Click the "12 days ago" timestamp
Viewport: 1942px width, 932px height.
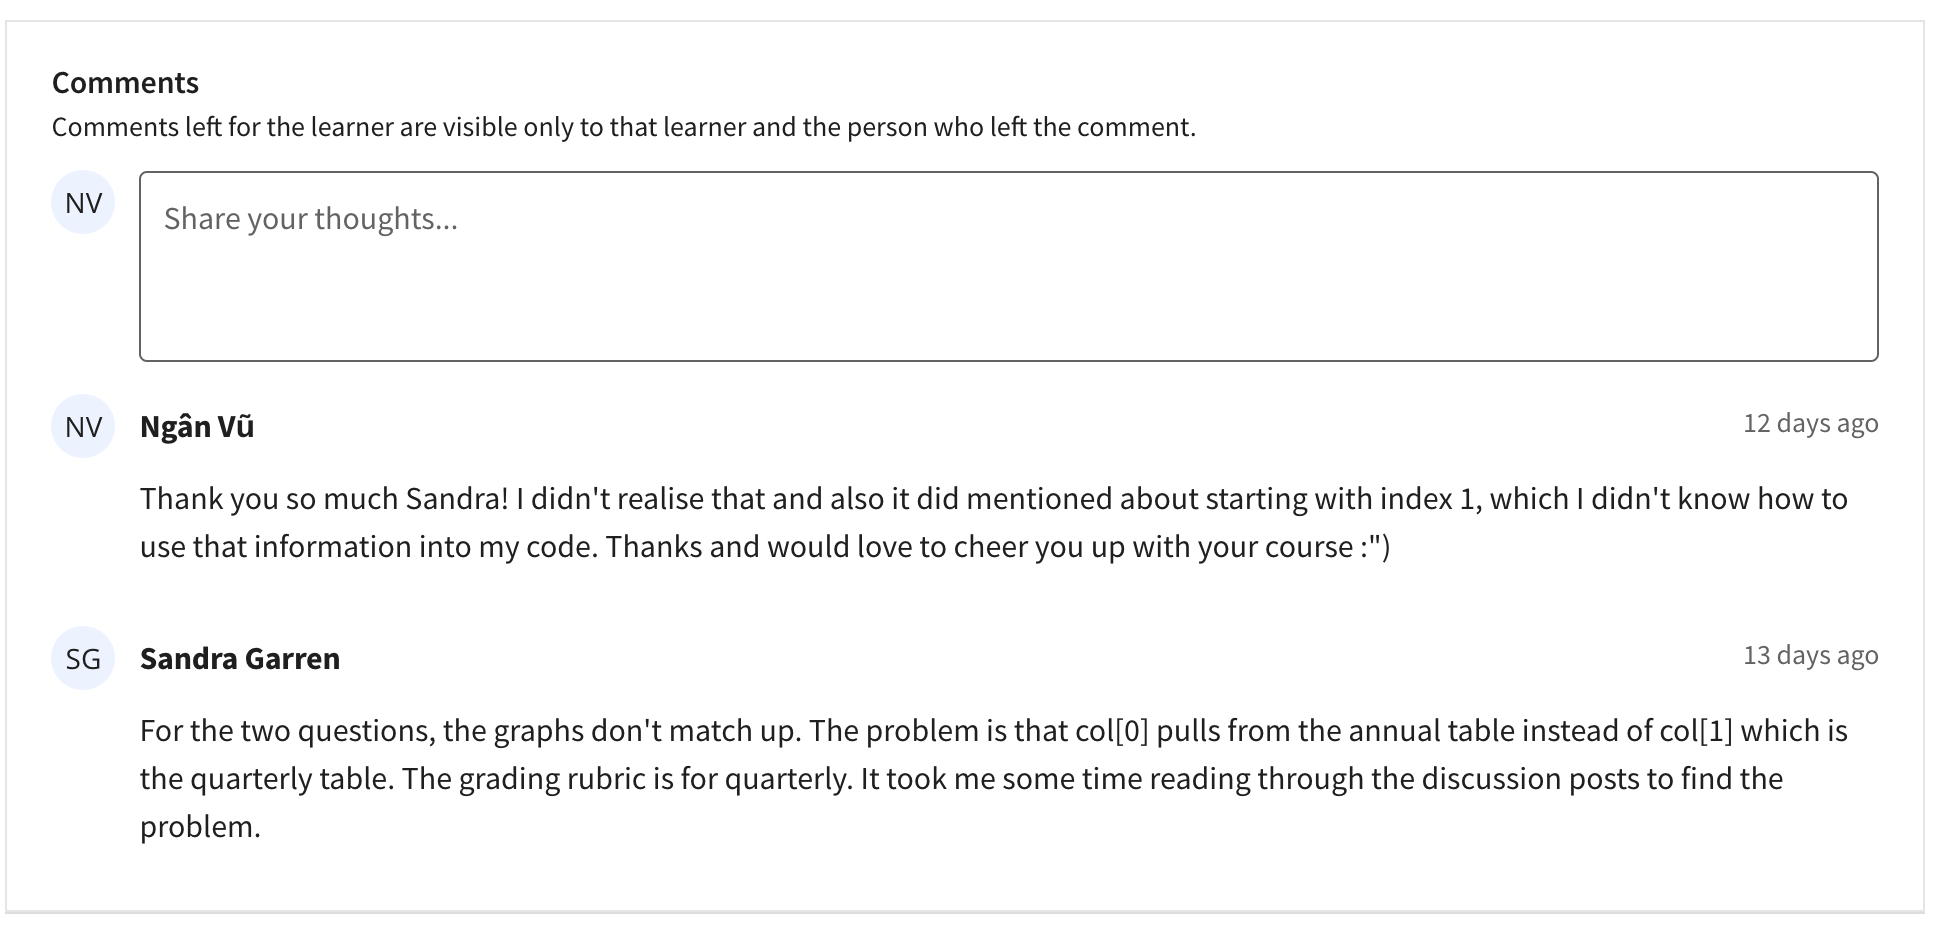(x=1810, y=423)
